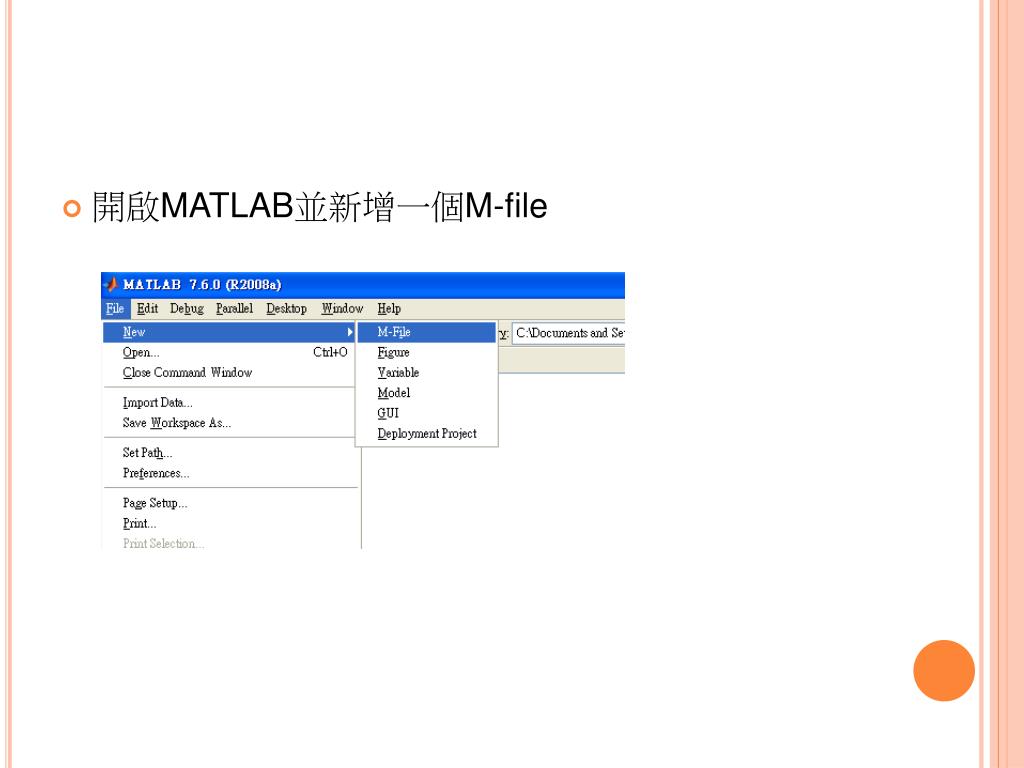
Task: Open the Debug menu
Action: [187, 309]
